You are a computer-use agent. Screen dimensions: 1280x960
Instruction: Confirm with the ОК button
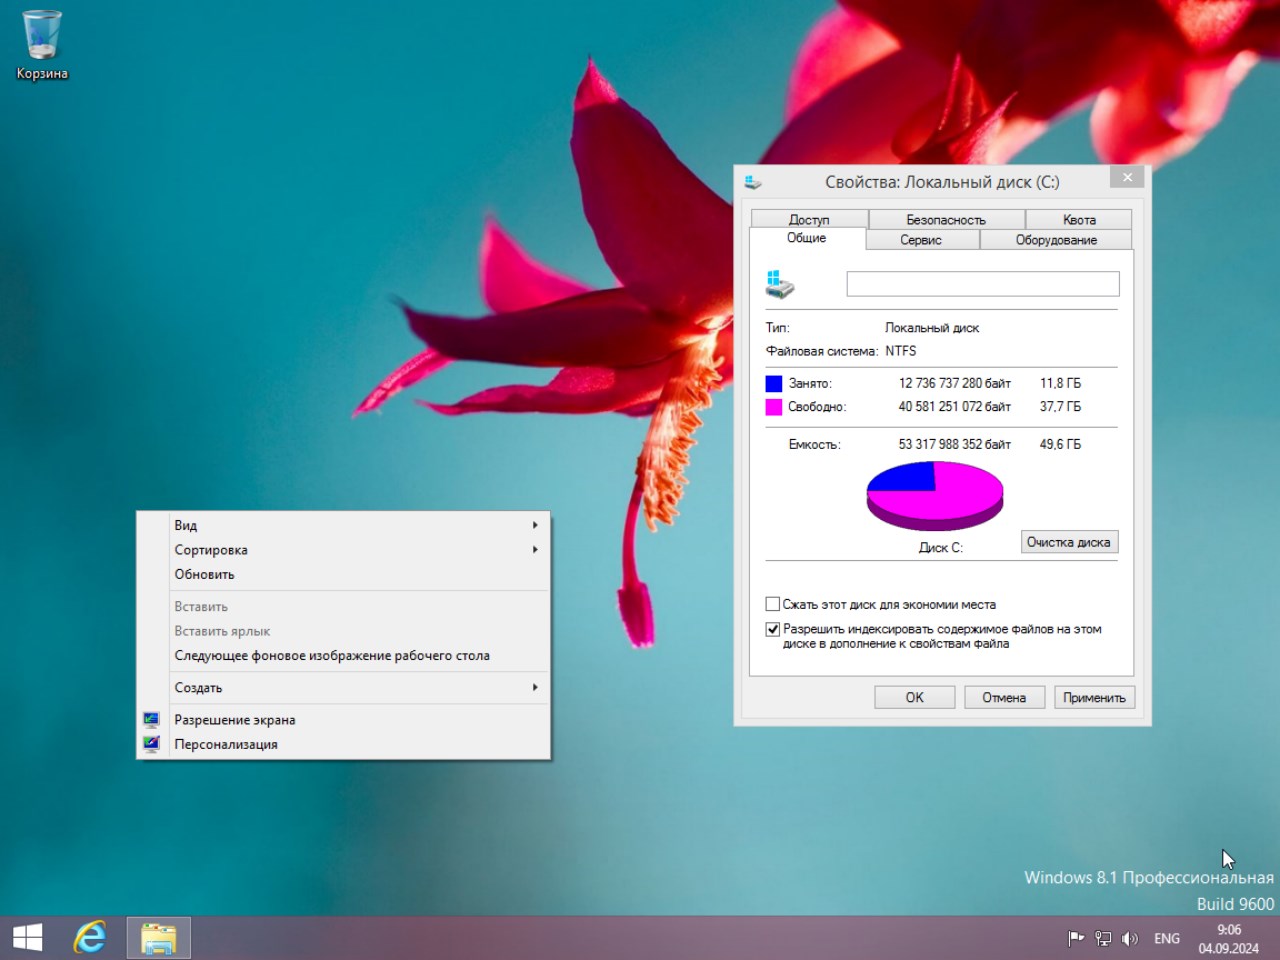coord(915,697)
